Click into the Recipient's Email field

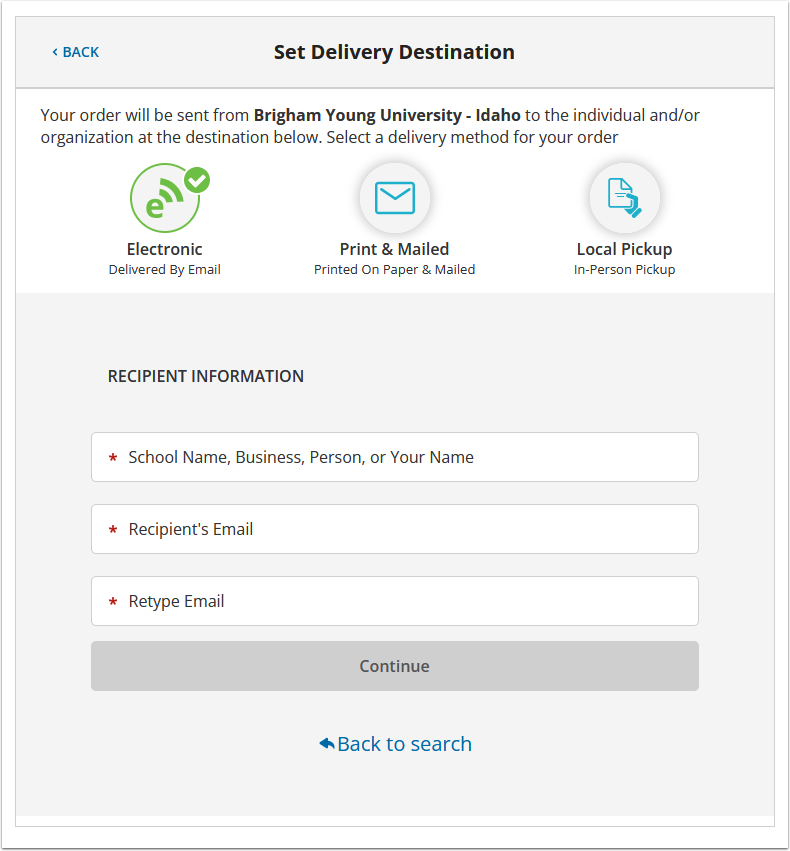click(394, 529)
